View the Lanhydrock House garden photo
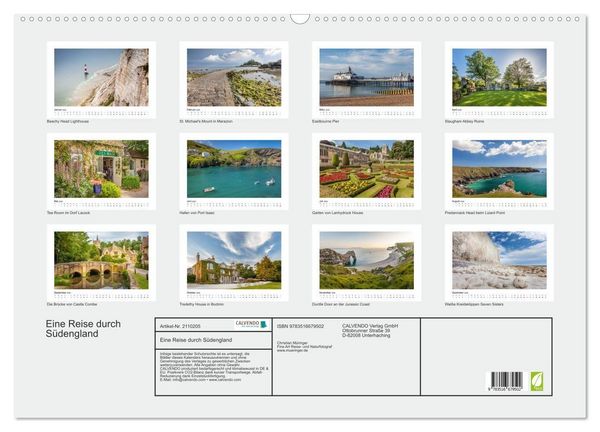The width and height of the screenshot is (600, 432). pyautogui.click(x=367, y=169)
